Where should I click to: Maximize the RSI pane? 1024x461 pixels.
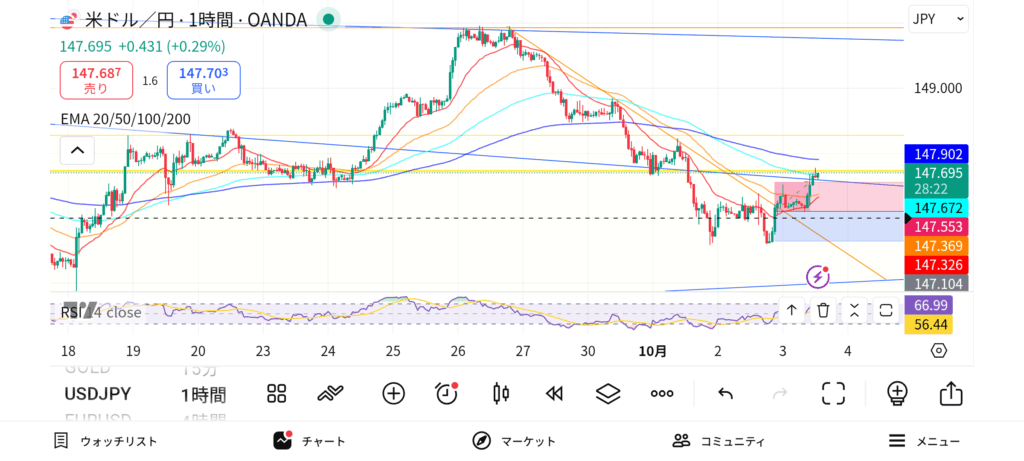coord(886,310)
